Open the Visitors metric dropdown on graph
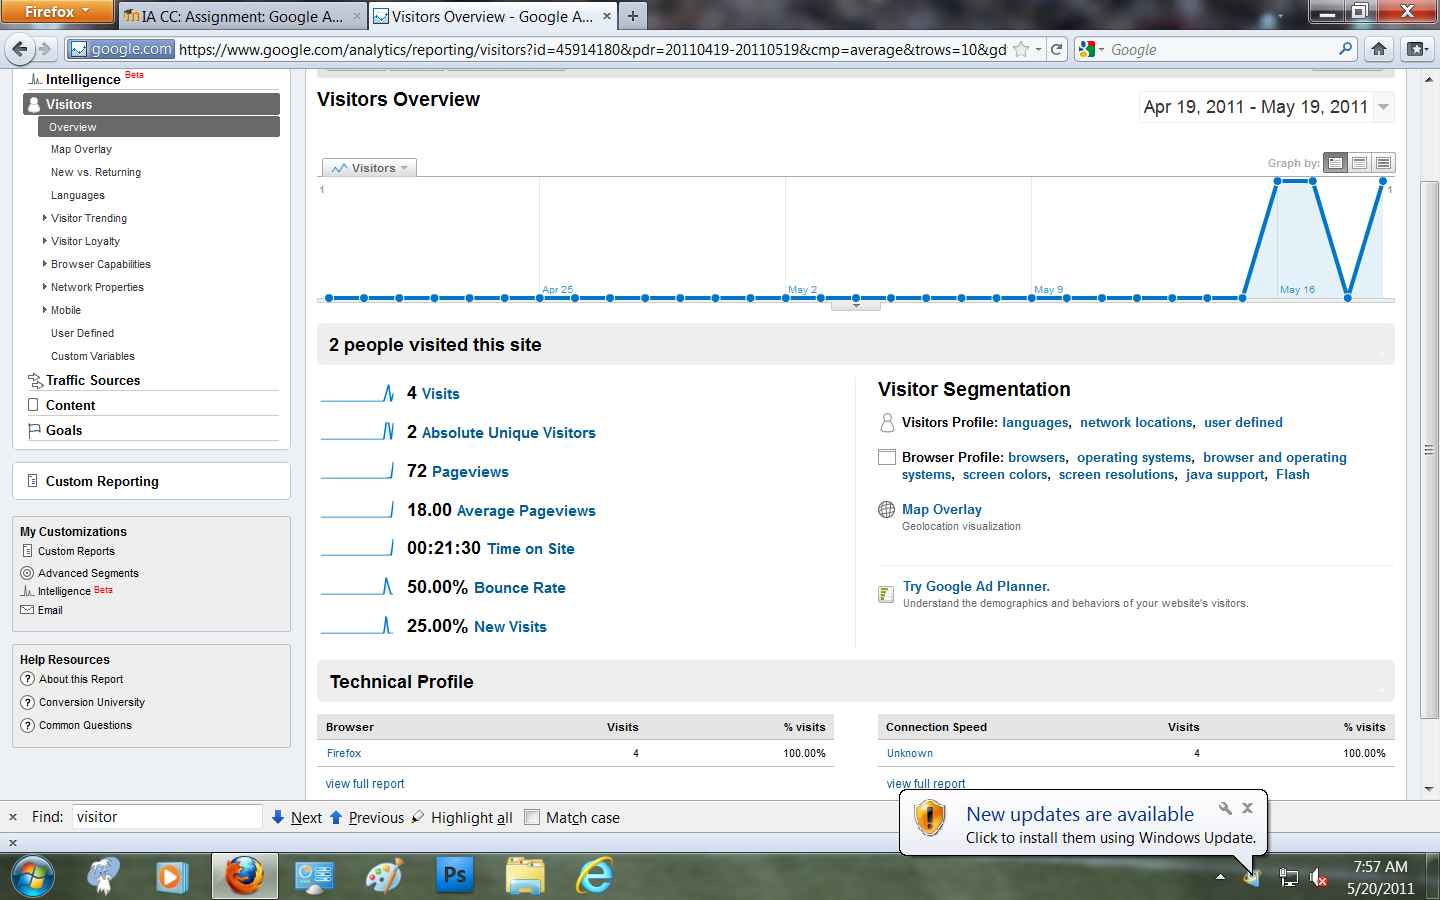The height and width of the screenshot is (900, 1440). pyautogui.click(x=370, y=168)
